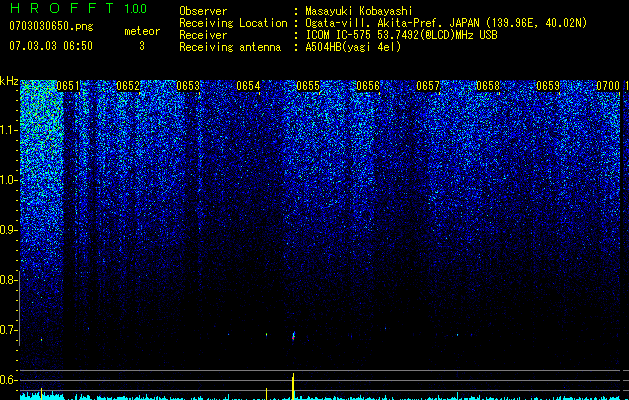The image size is (629, 400).
Task: Select the filename 0703030650.png
Action: tap(51, 26)
